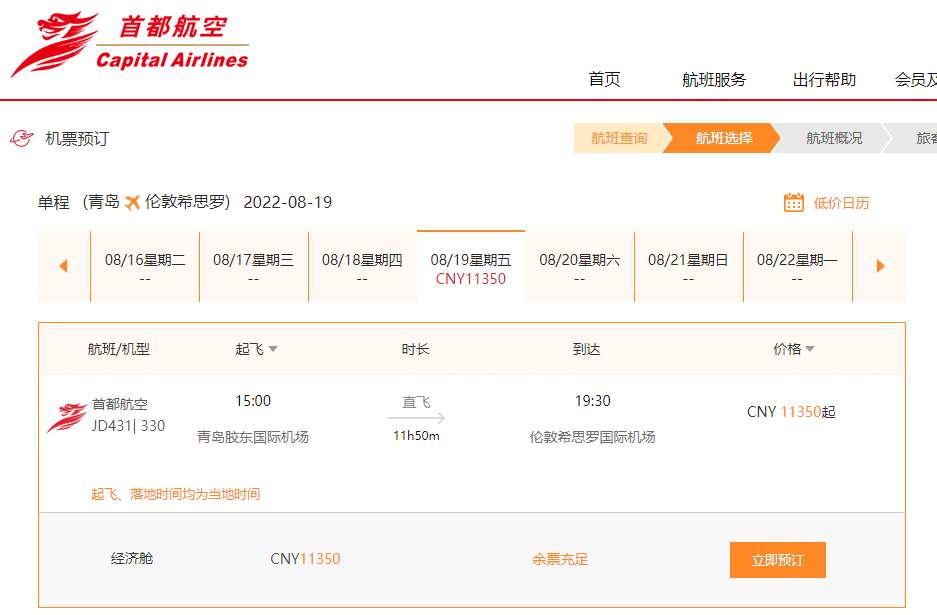This screenshot has width=937, height=615.
Task: Select the 航班选择 step
Action: coord(723,138)
